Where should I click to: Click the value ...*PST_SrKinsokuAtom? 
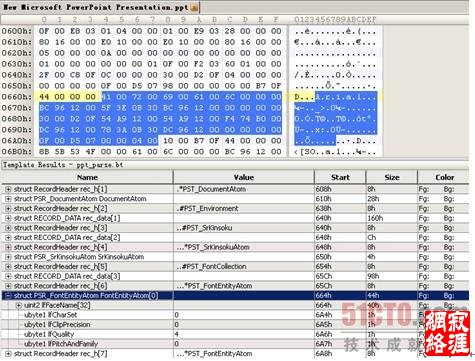(213, 247)
